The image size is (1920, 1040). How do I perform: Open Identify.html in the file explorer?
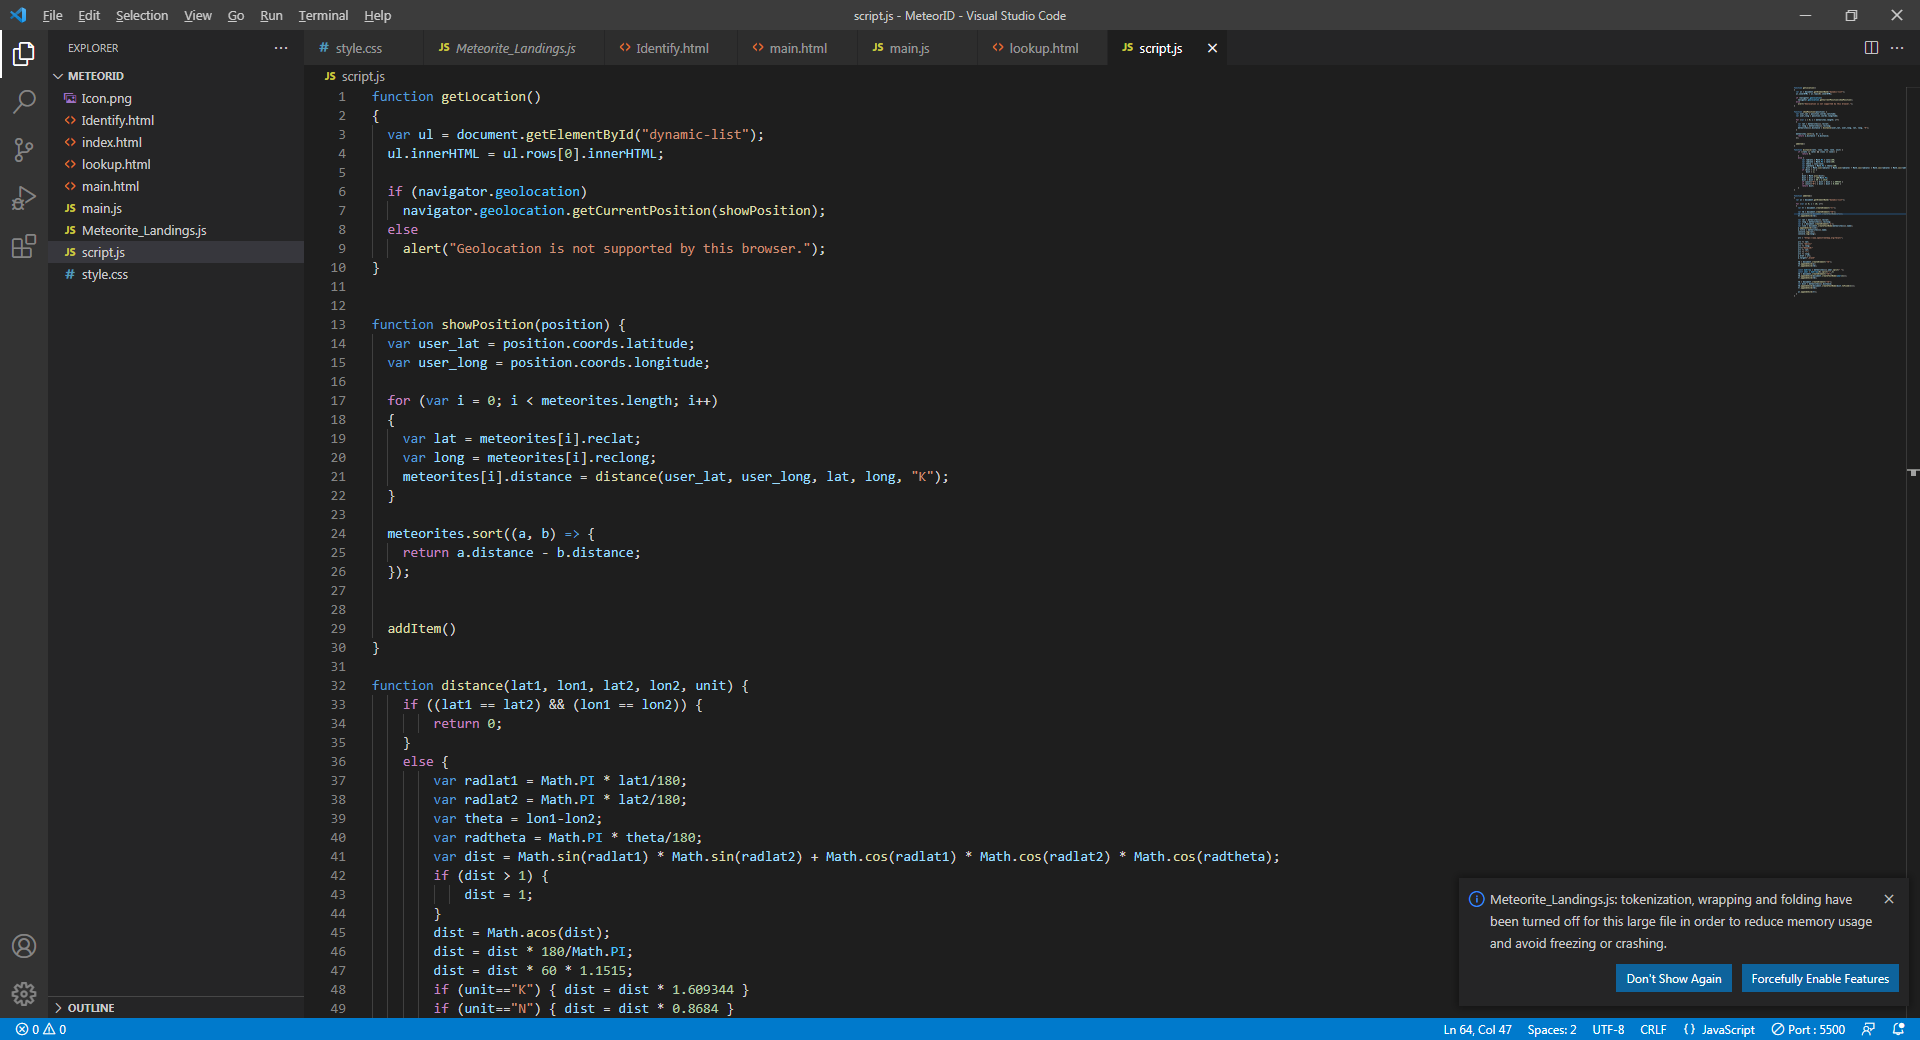[x=117, y=120]
